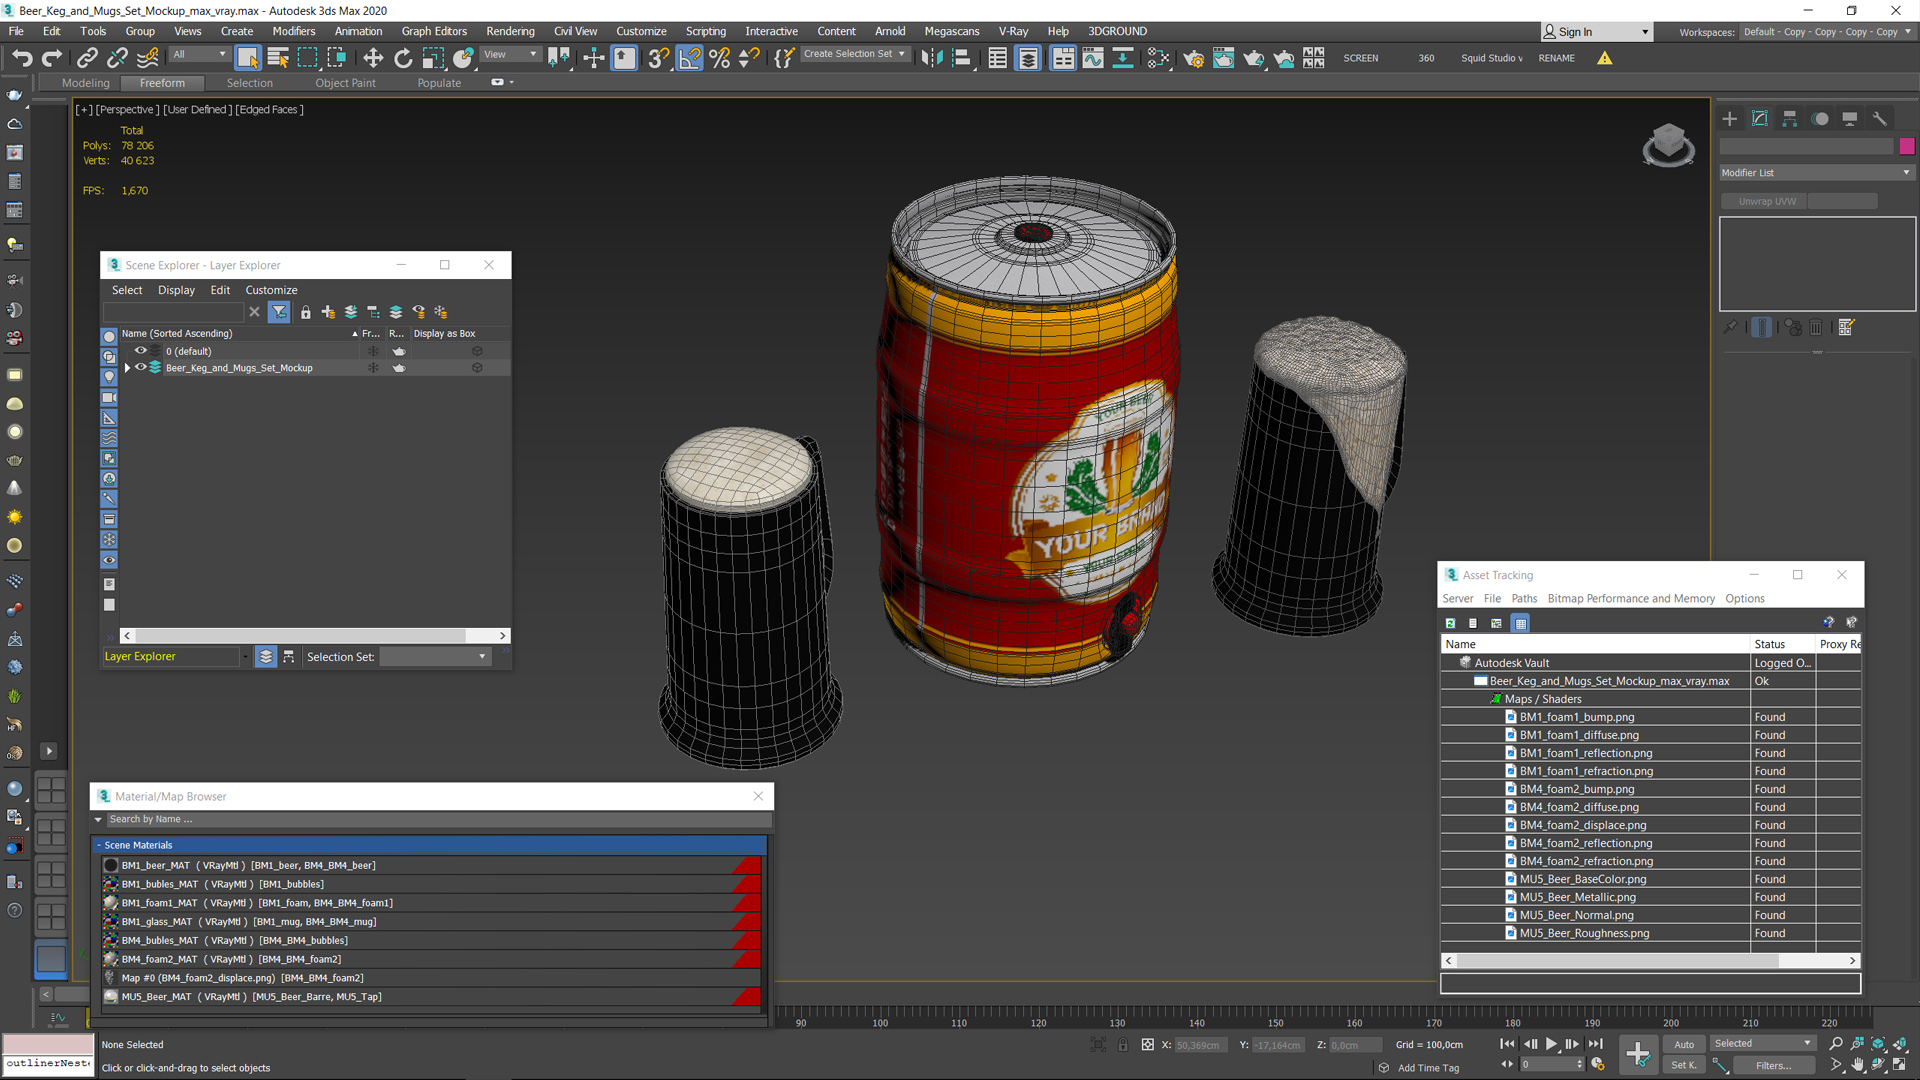Click the Set K. button
Viewport: 1920px width, 1080px height.
coord(1683,1066)
